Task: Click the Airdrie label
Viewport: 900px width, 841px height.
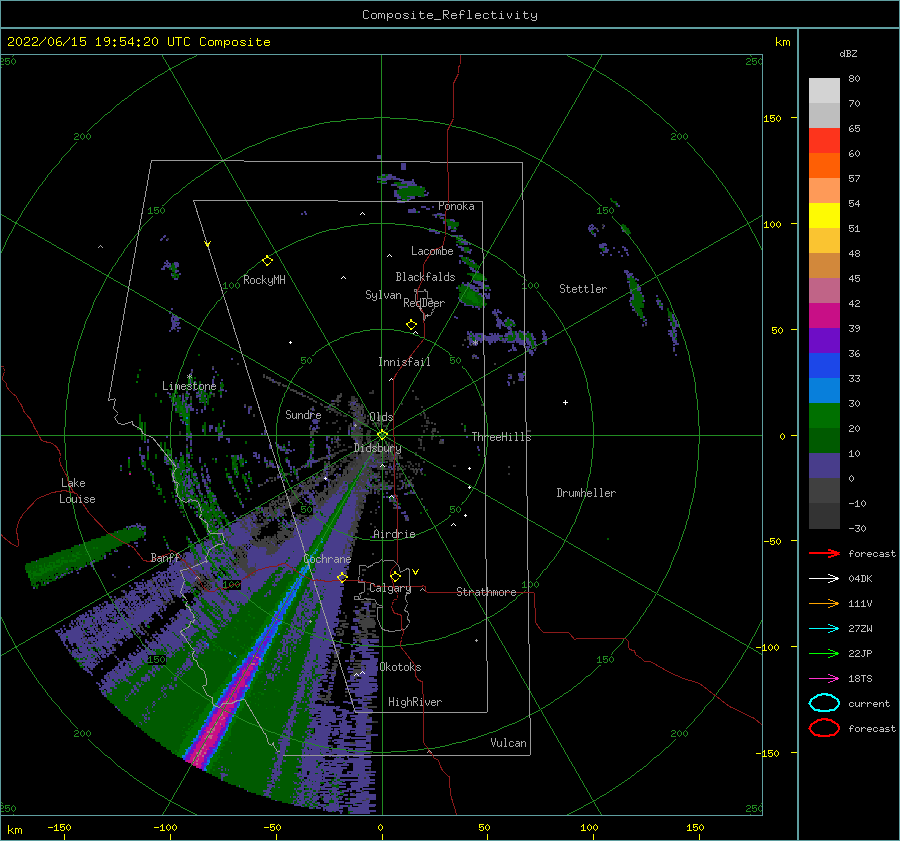Action: pos(394,534)
